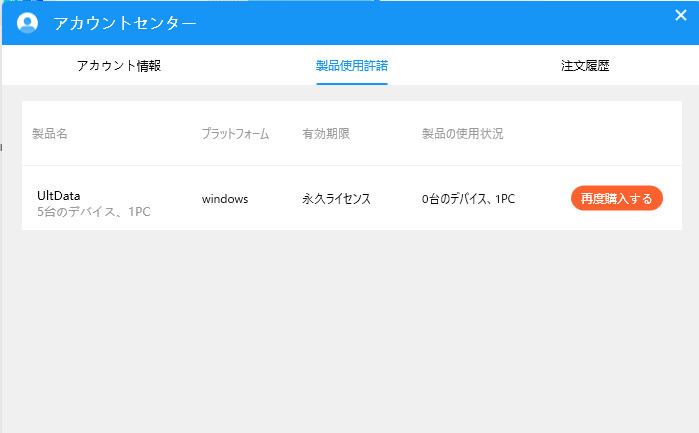Click the empty grey area below the table
Image resolution: width=699 pixels, height=433 pixels.
pos(350,330)
